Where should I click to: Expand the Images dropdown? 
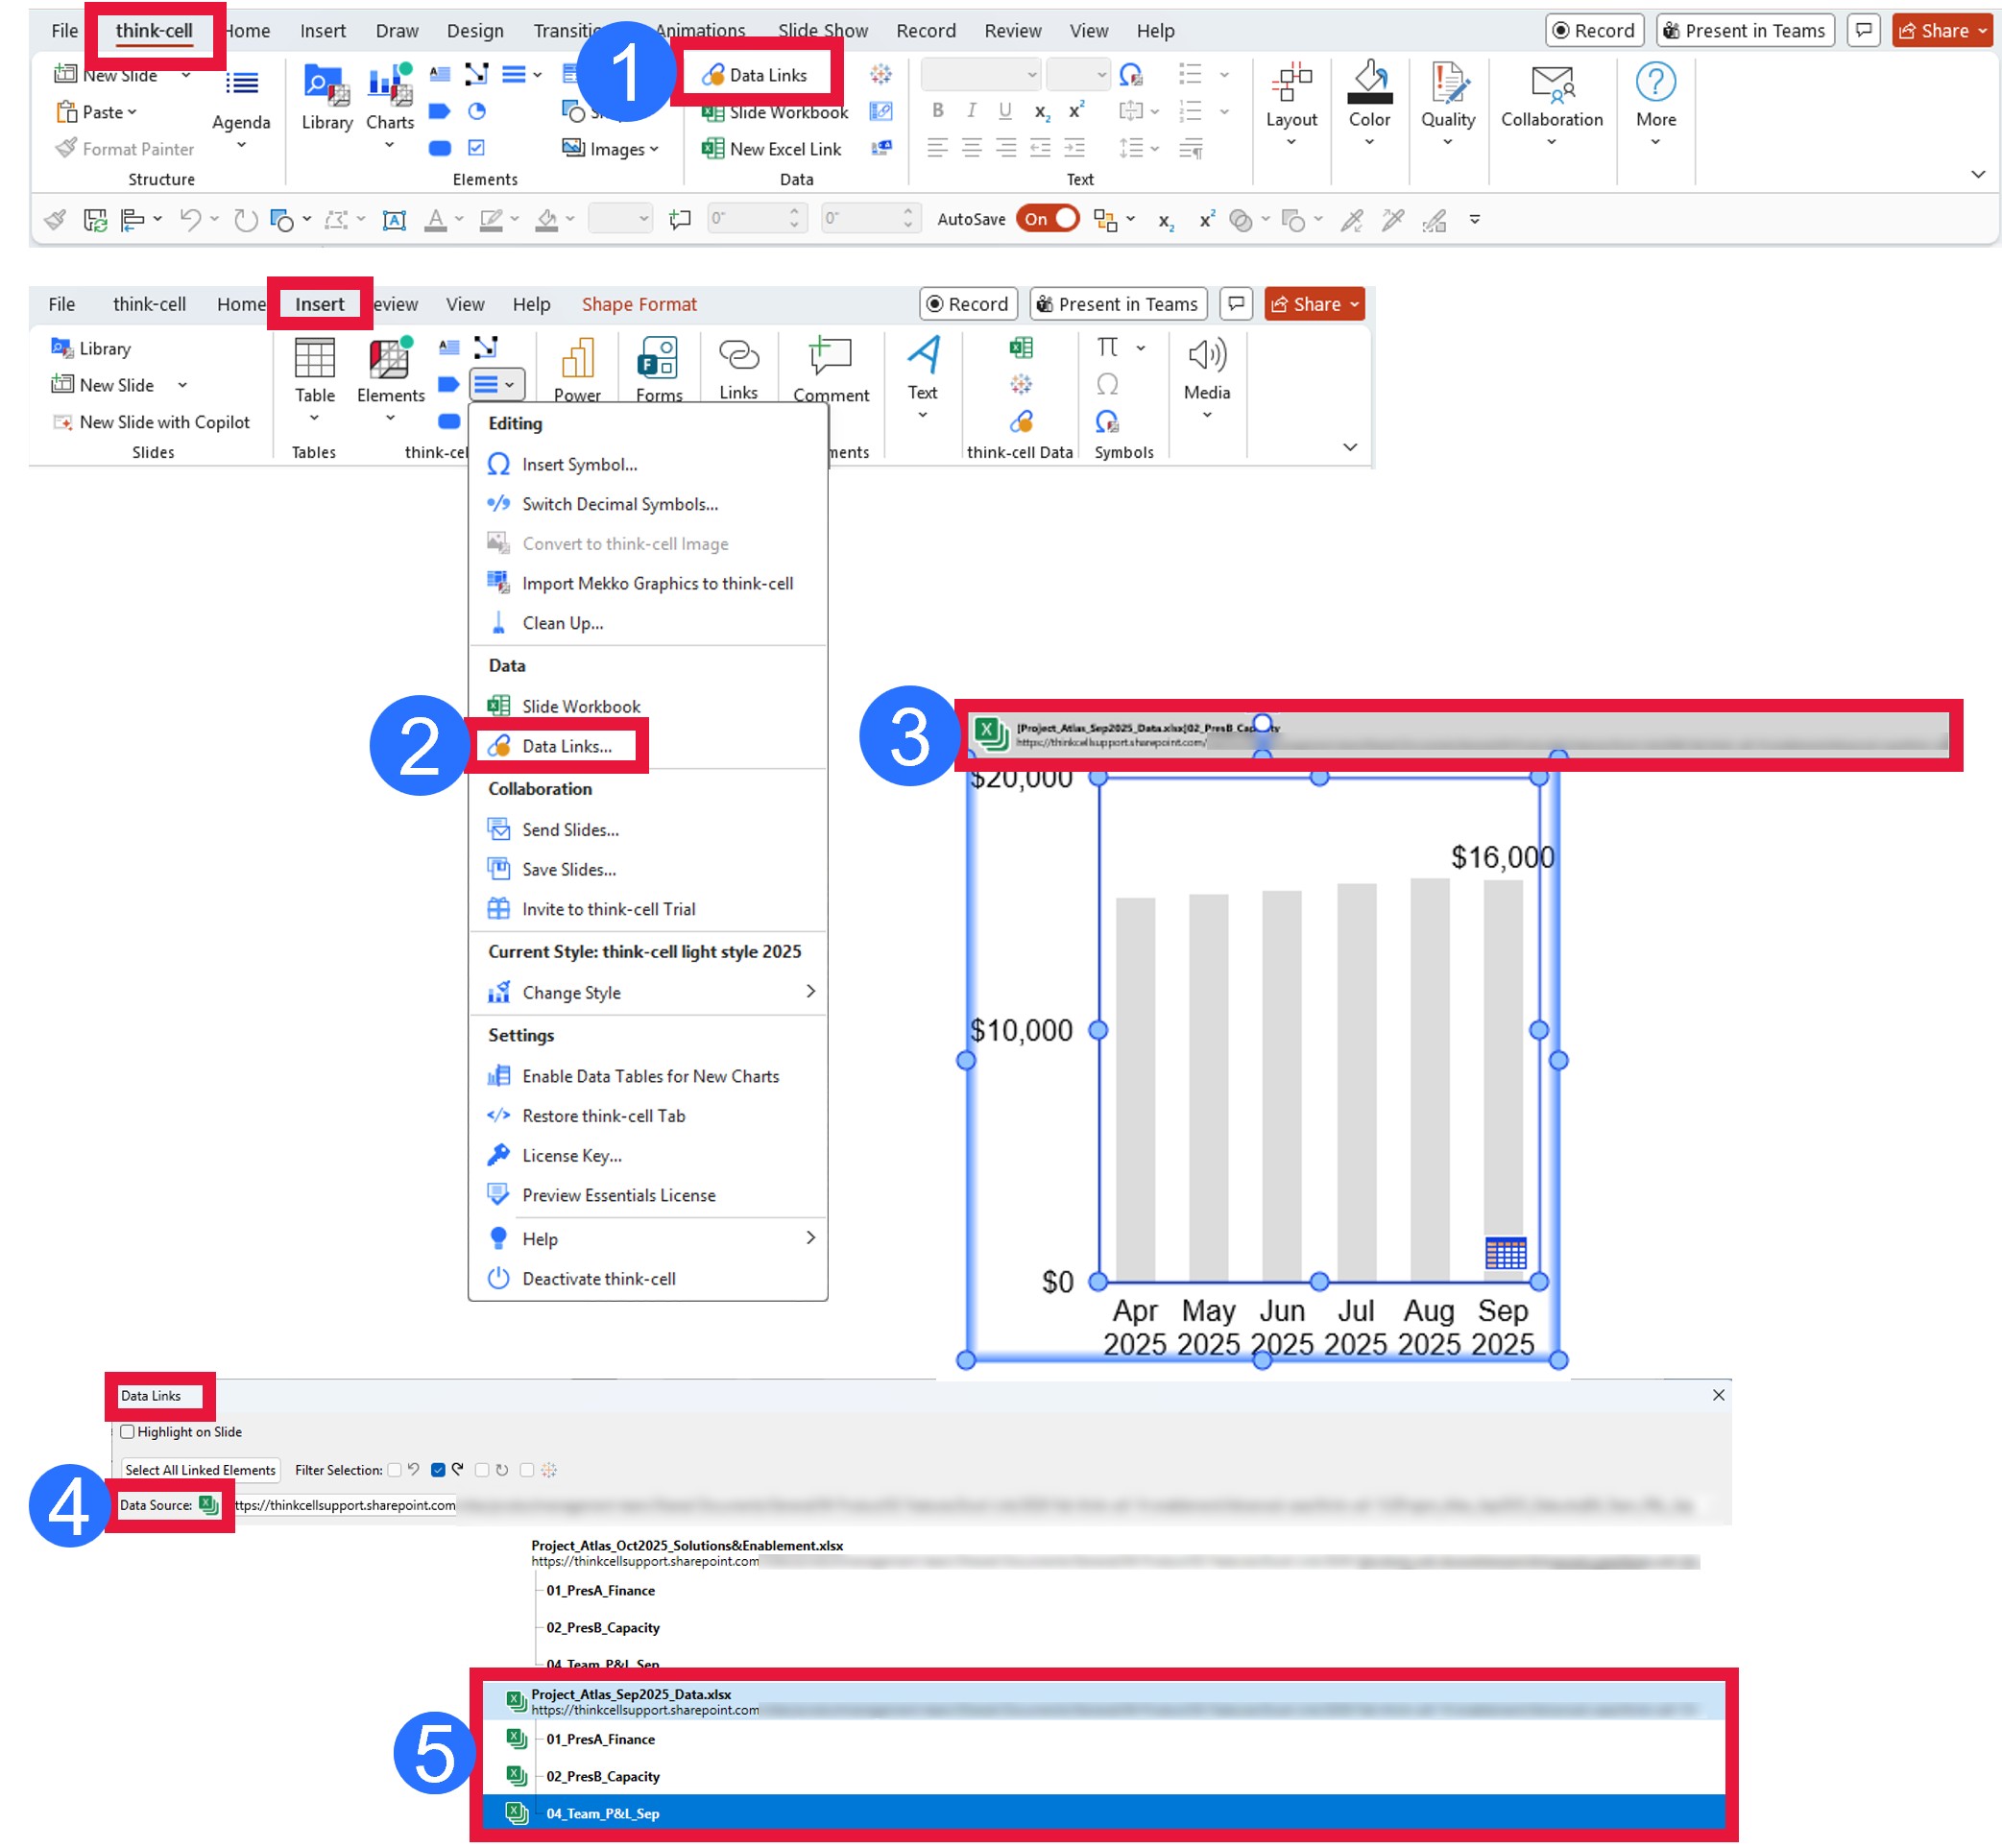[x=611, y=149]
